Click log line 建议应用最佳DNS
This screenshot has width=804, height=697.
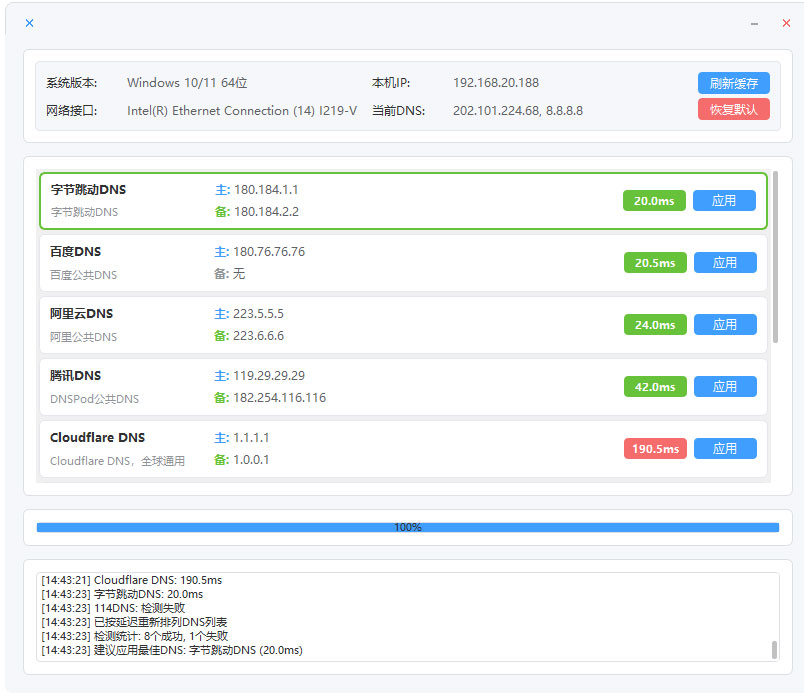[172, 650]
